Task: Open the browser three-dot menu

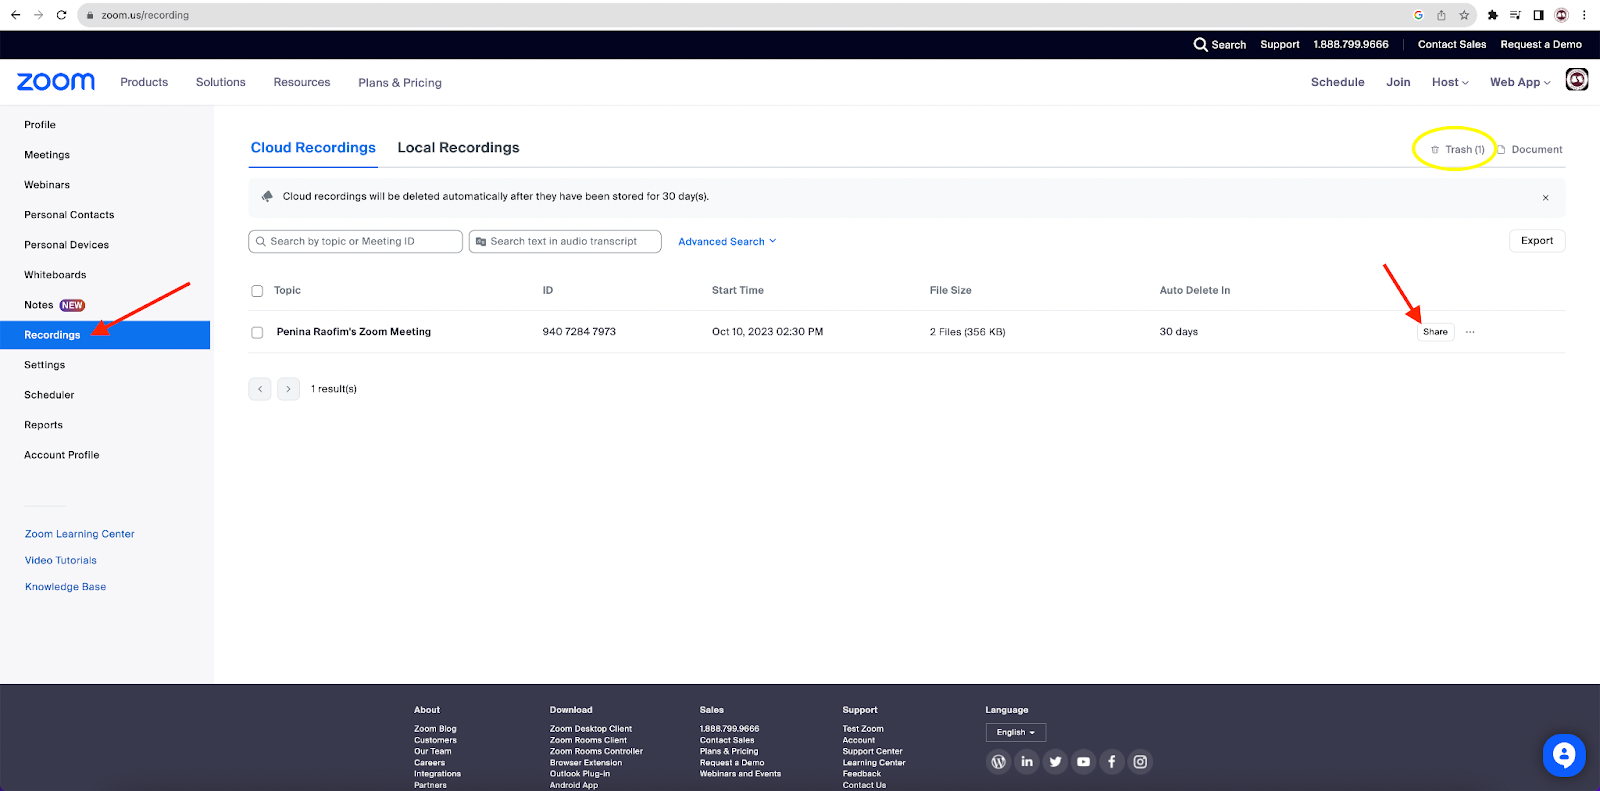Action: [1584, 15]
